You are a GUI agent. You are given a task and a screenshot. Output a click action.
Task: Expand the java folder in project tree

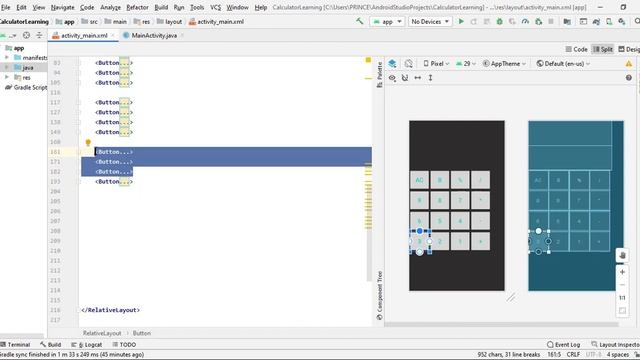7,67
